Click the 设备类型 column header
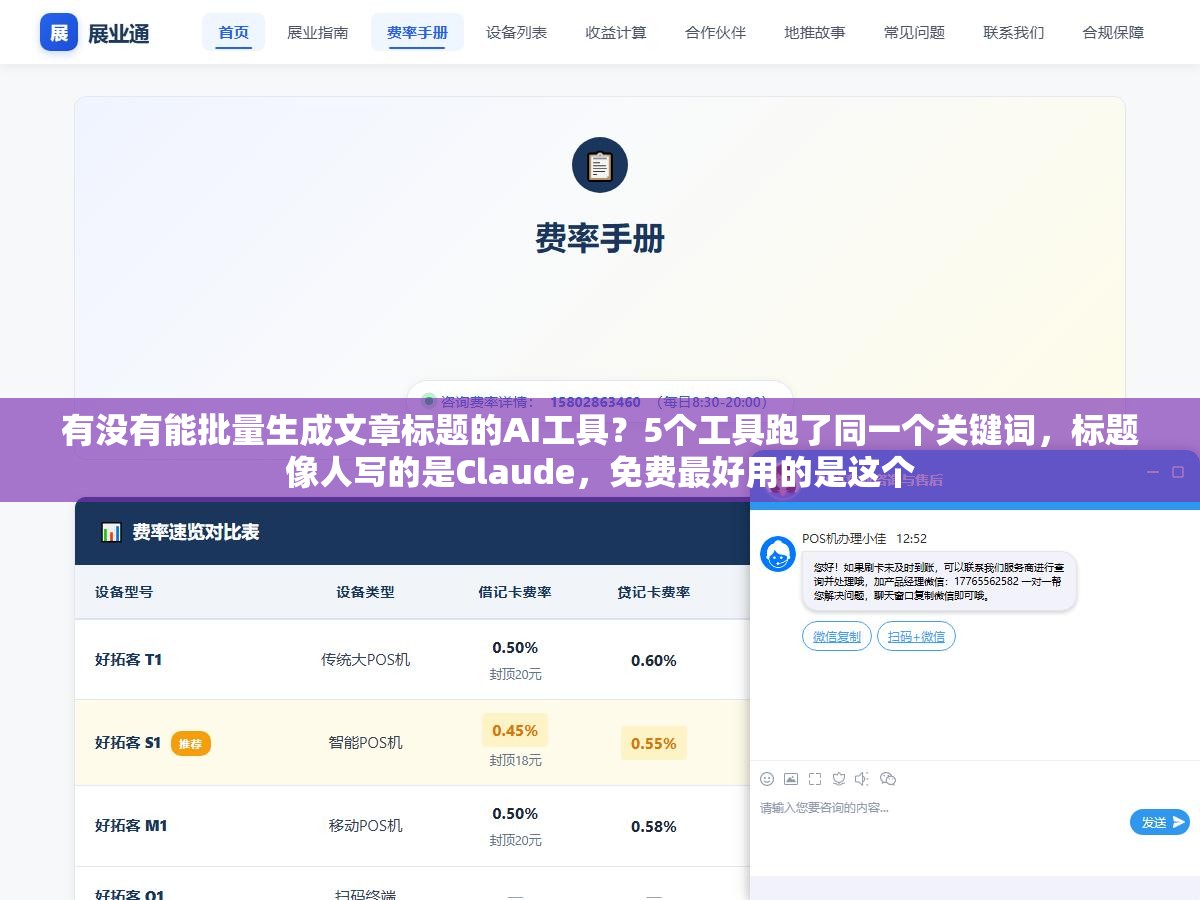 [x=365, y=591]
